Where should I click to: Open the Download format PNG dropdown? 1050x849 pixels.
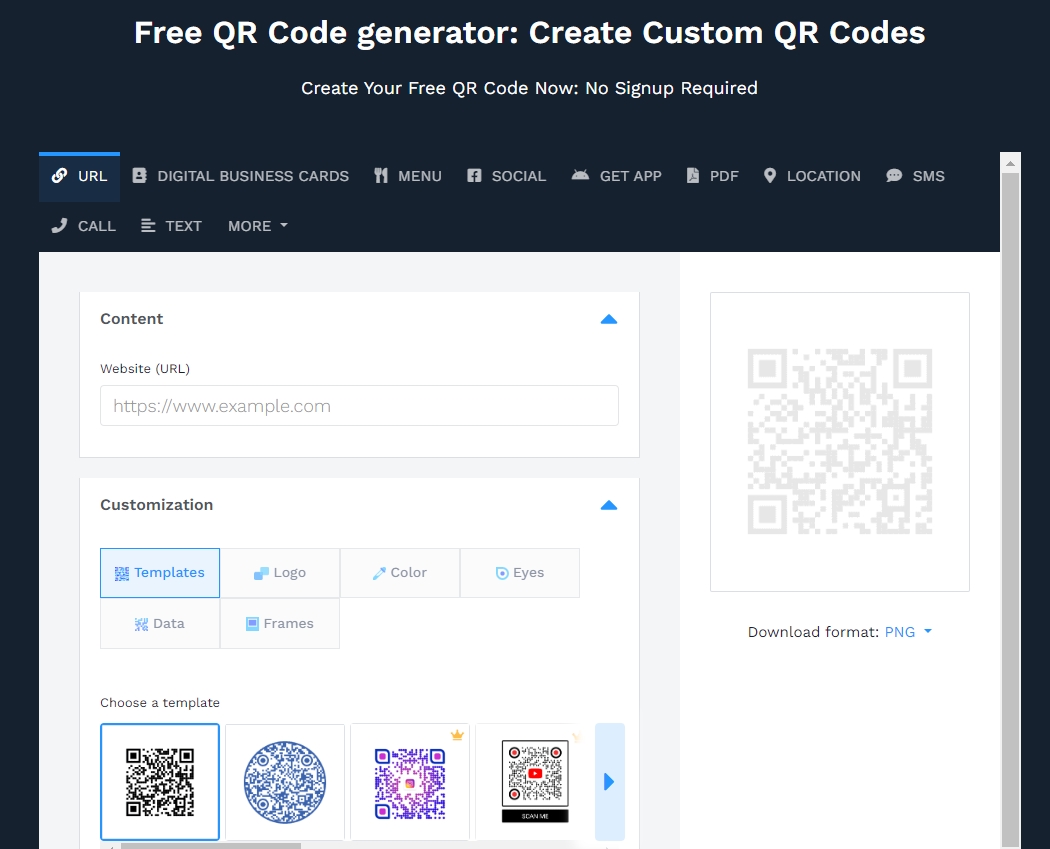point(908,632)
